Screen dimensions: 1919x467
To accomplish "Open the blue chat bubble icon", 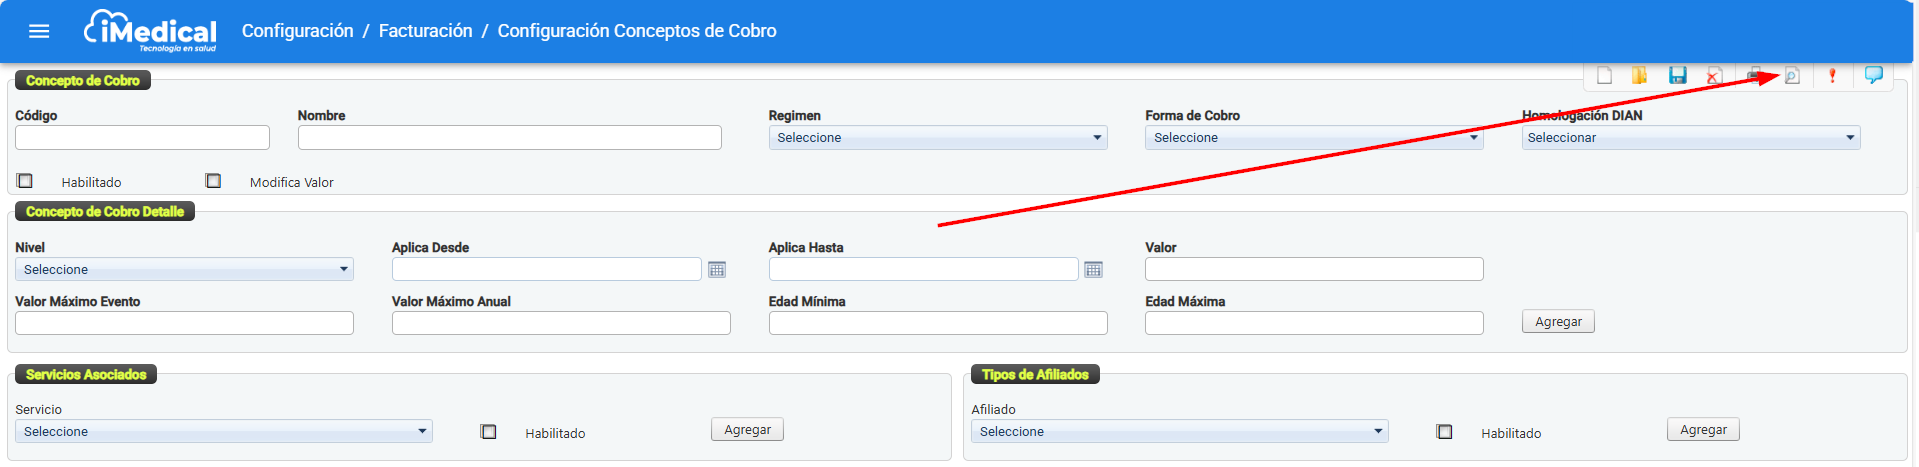I will point(1873,75).
